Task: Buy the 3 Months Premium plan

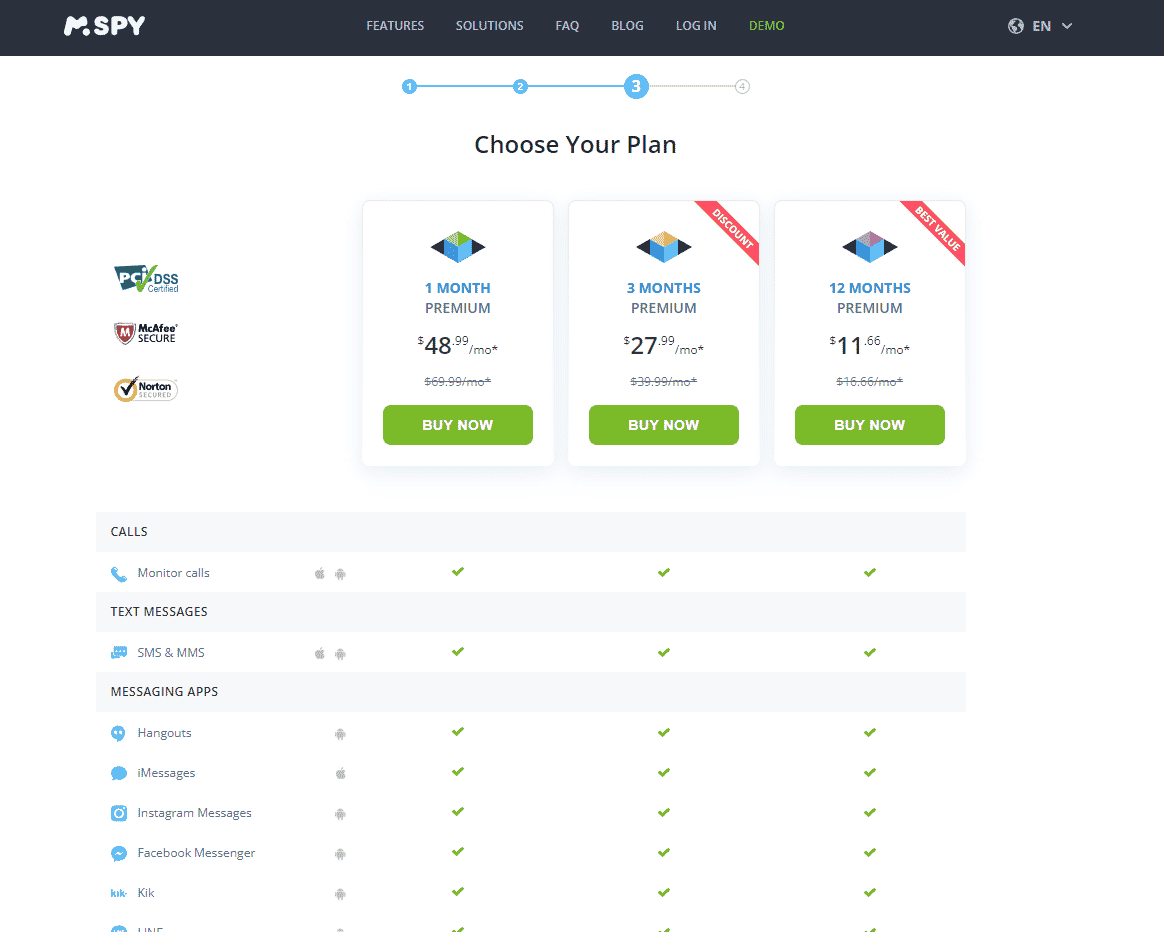Action: point(664,425)
